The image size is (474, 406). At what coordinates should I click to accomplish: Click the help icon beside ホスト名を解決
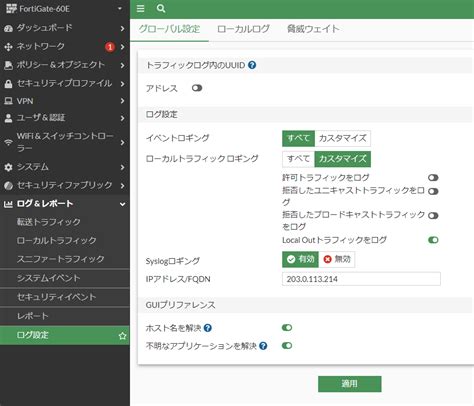(x=208, y=328)
